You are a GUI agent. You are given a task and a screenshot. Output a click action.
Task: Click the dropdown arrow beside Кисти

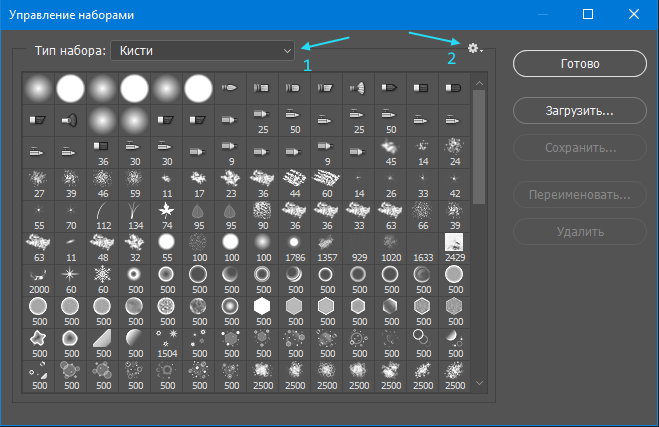(287, 51)
